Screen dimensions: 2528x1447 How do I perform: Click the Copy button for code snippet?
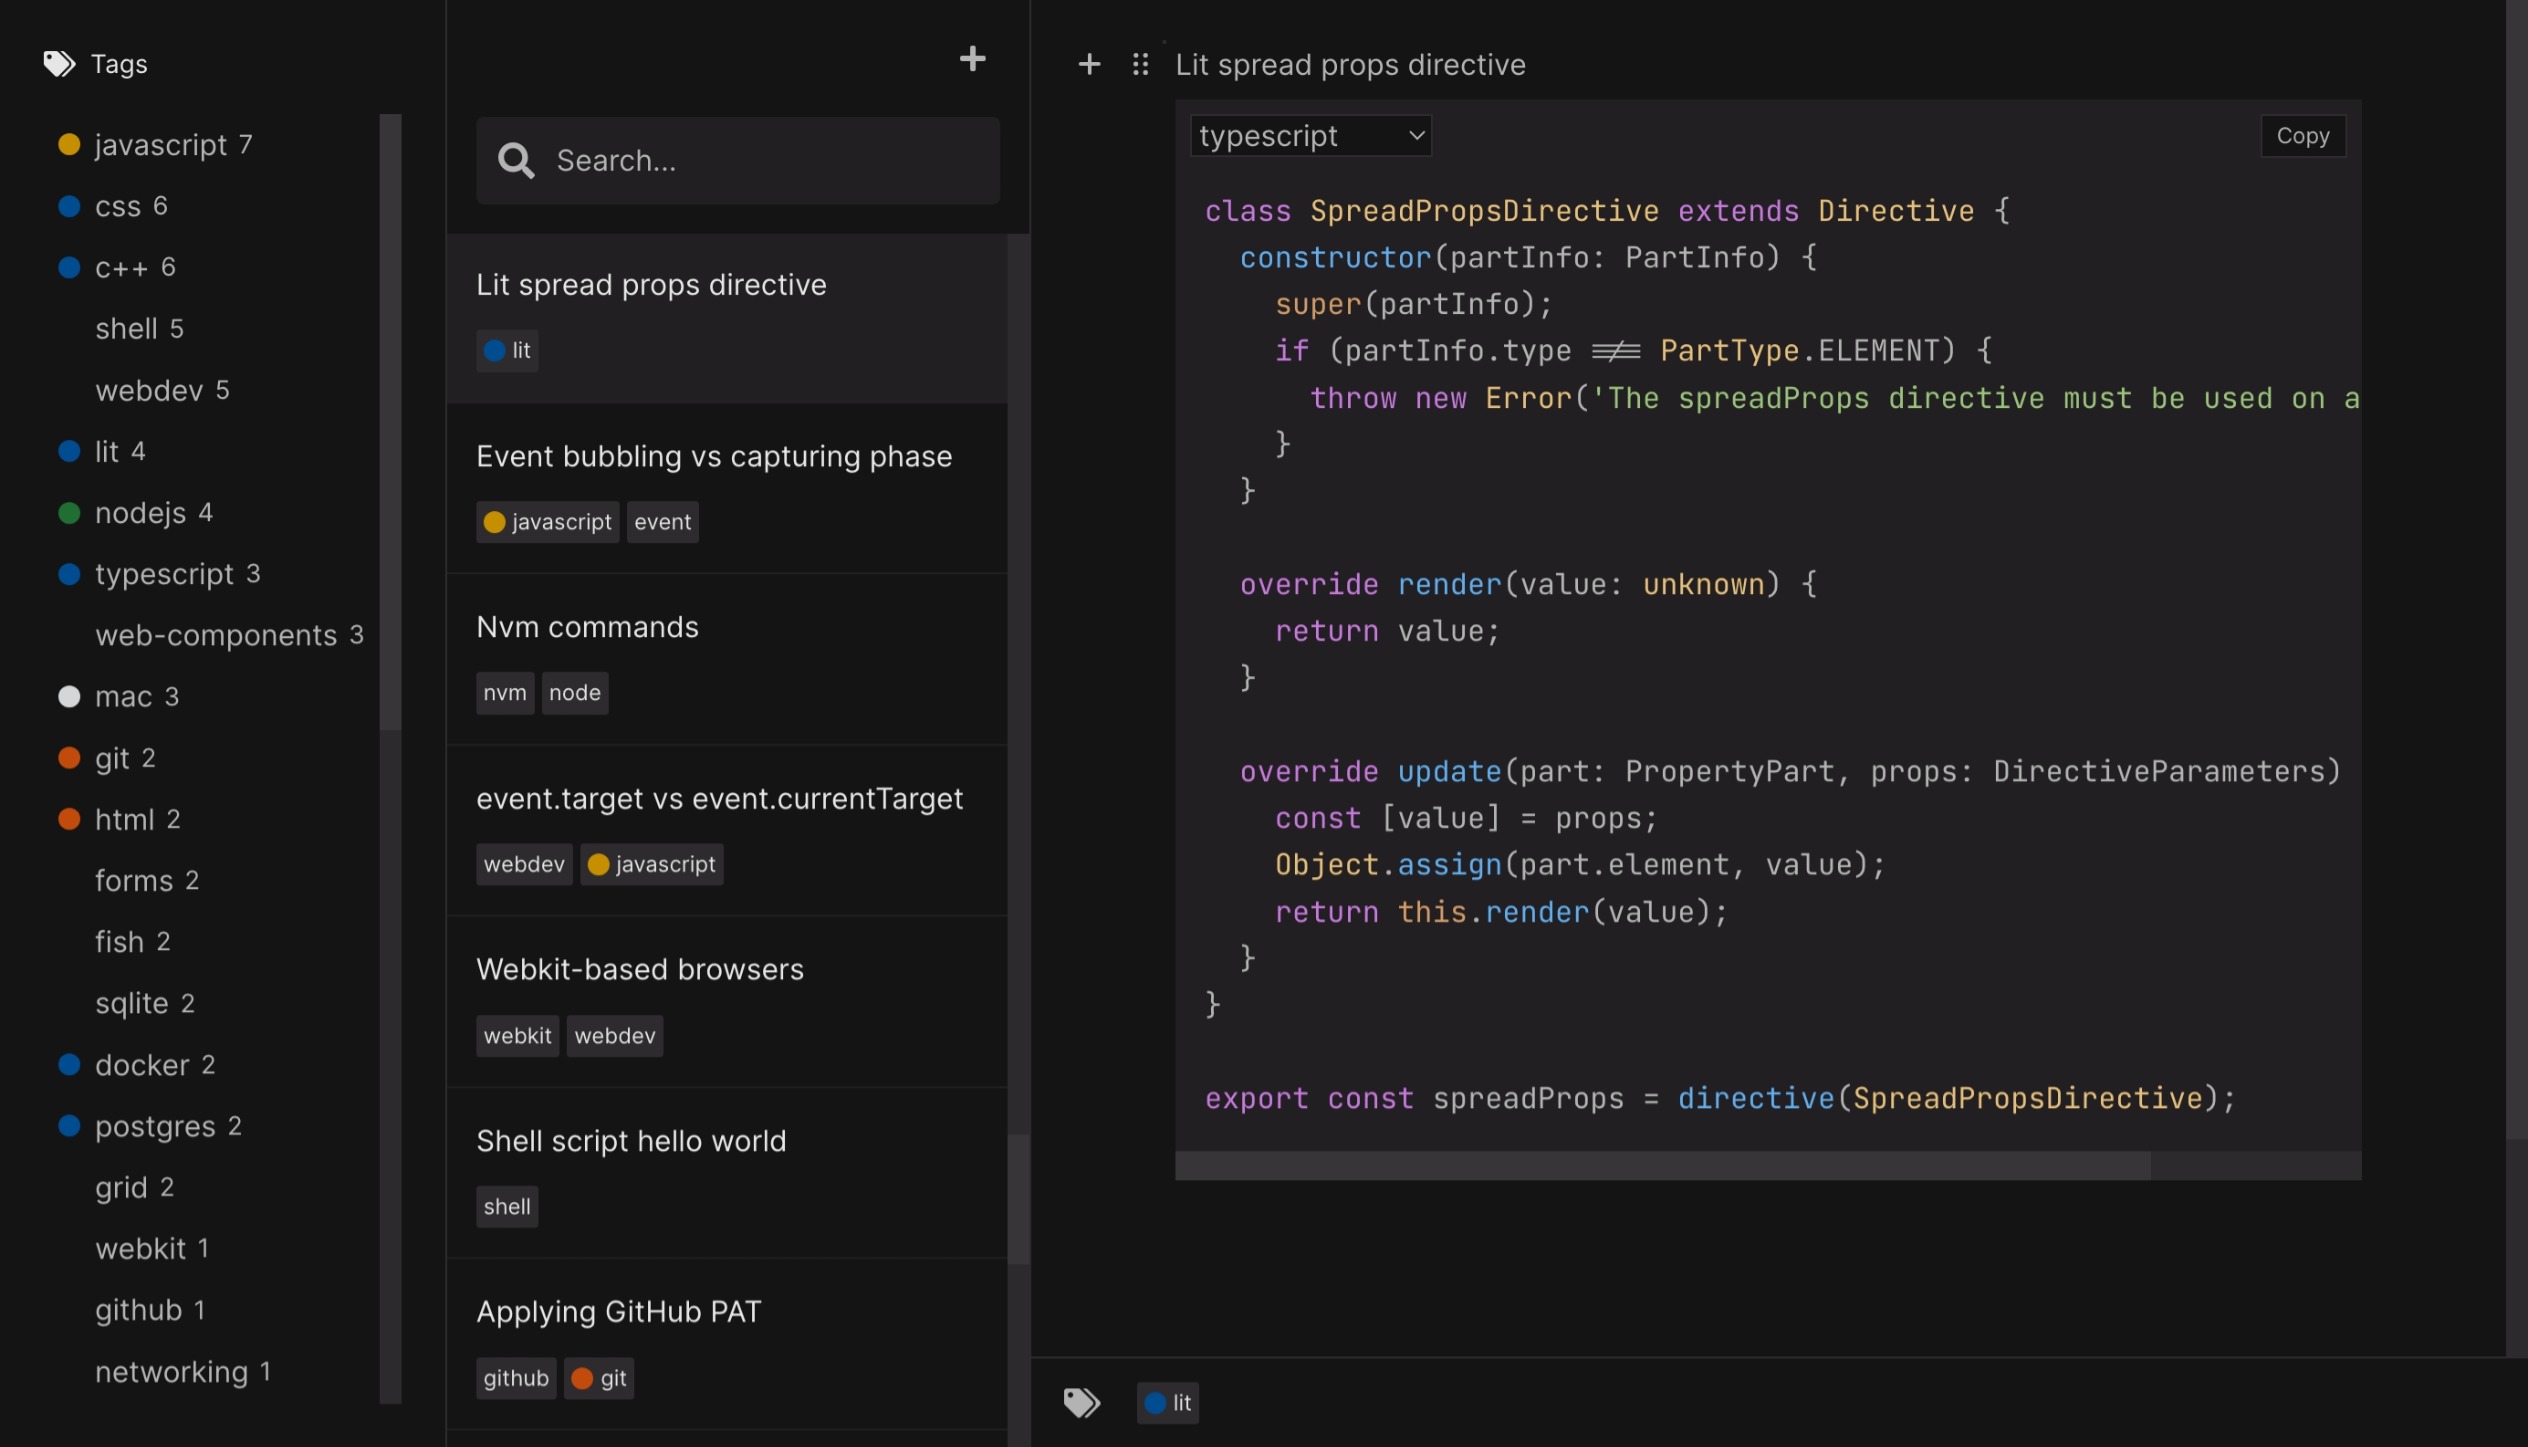[2302, 135]
